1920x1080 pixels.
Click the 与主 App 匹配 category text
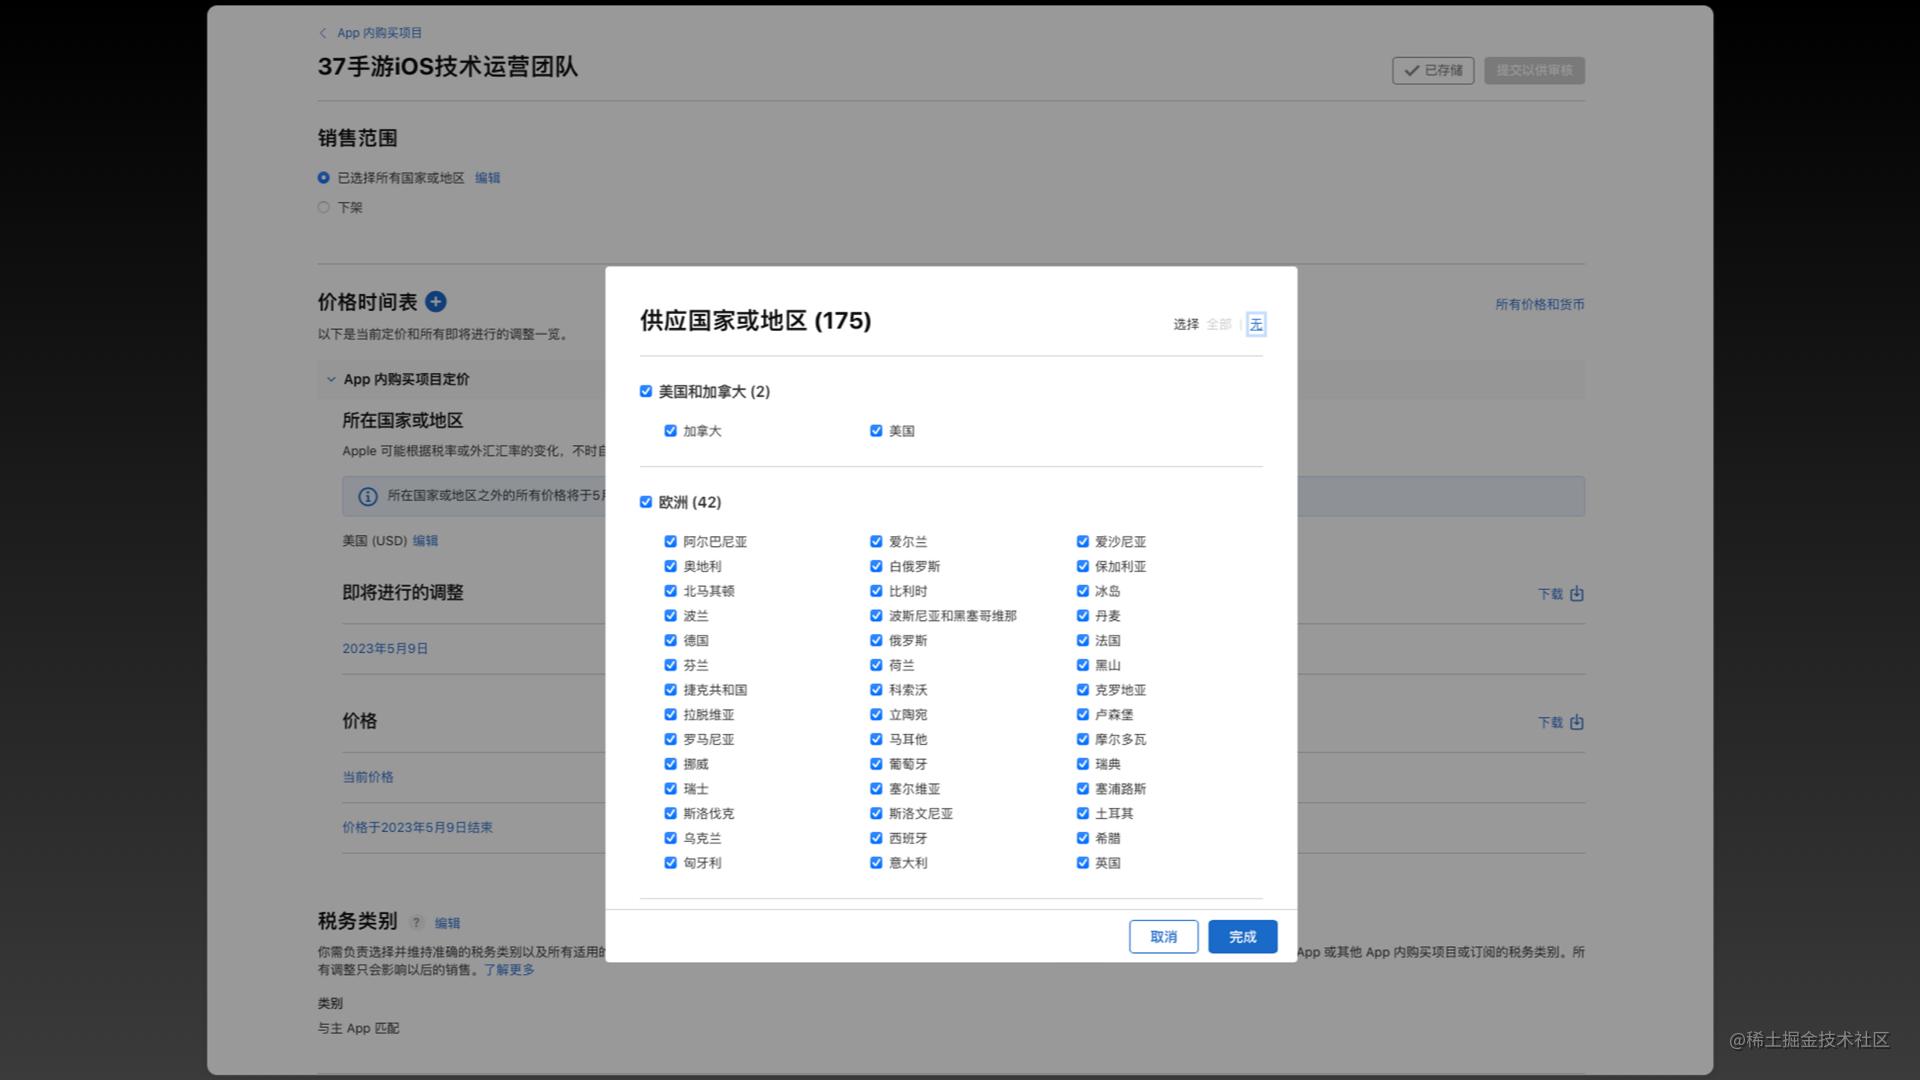pos(358,1028)
